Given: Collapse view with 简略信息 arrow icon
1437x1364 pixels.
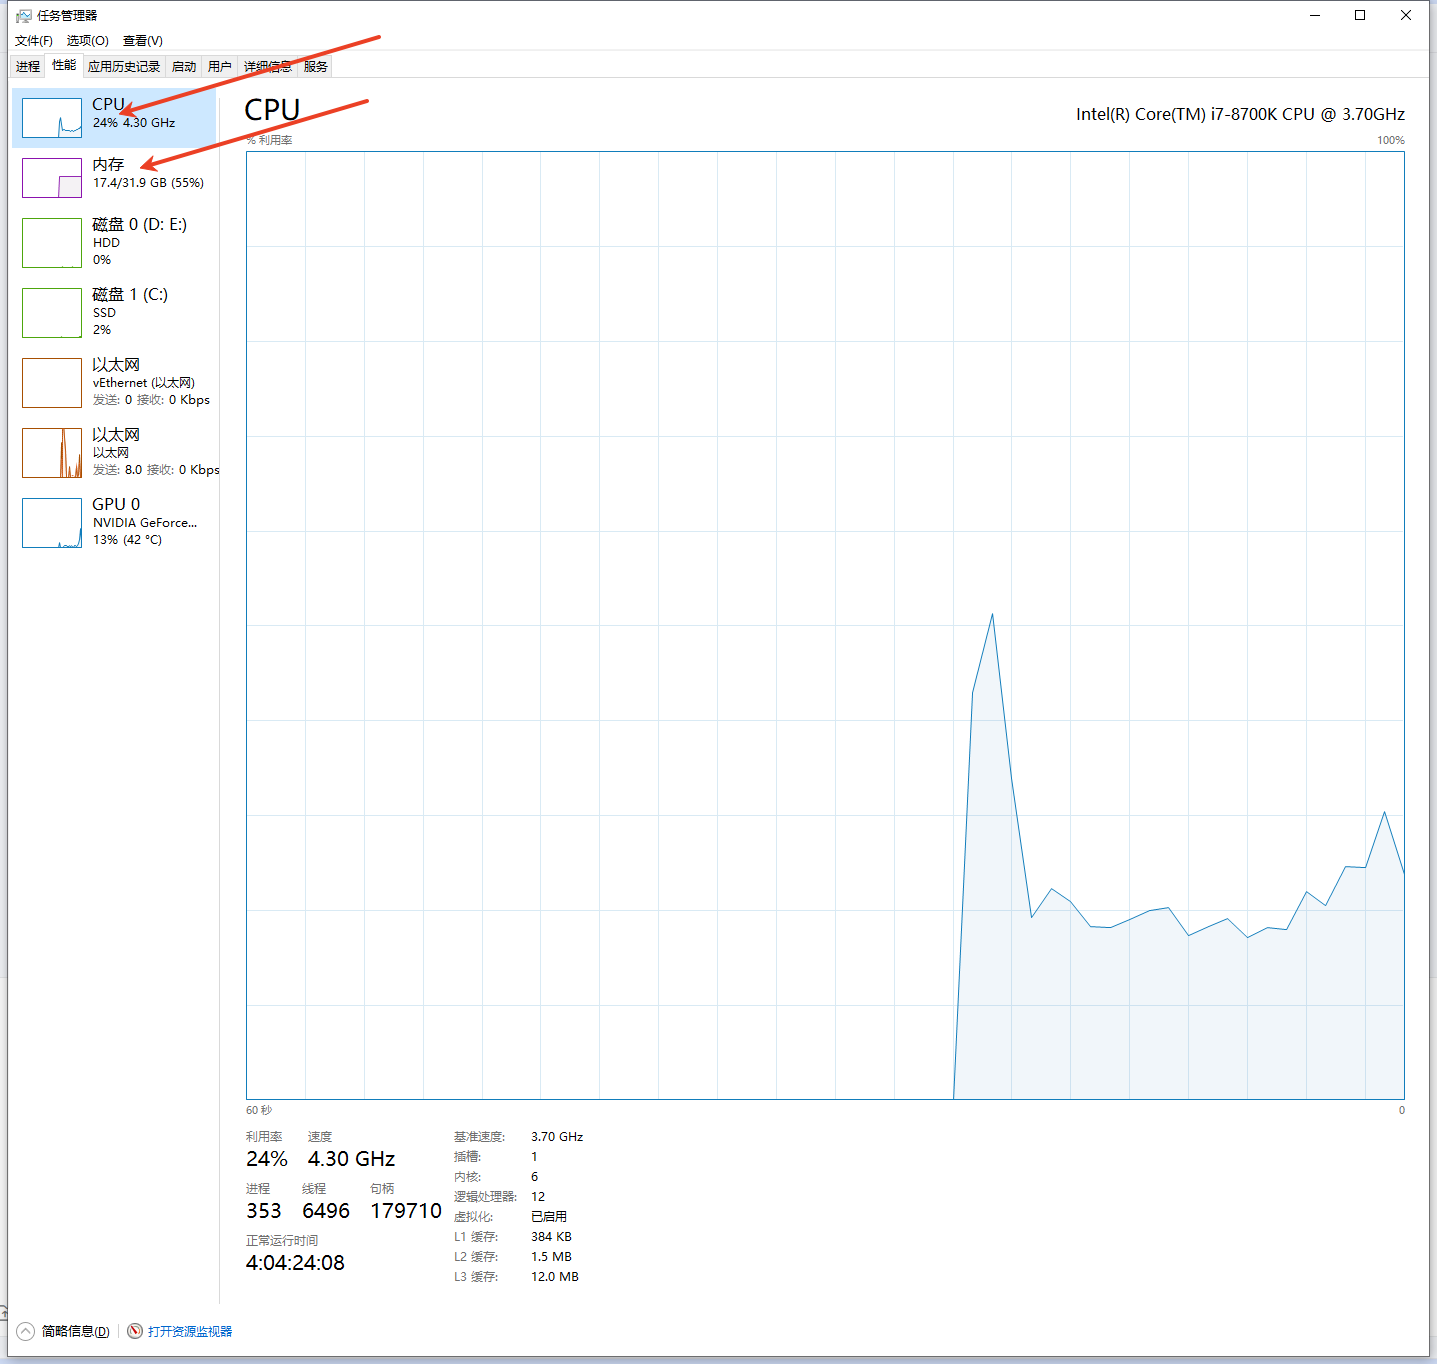Looking at the screenshot, I should (26, 1331).
